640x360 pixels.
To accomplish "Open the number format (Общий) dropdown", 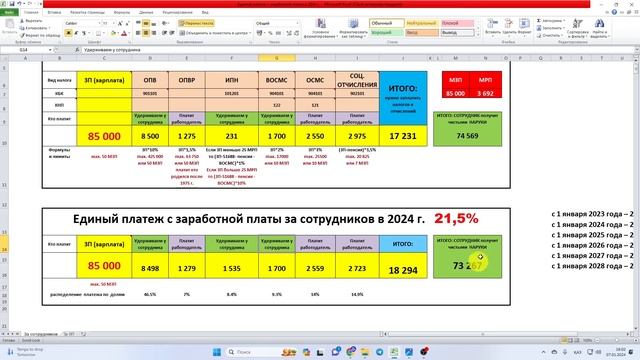I will coord(298,23).
